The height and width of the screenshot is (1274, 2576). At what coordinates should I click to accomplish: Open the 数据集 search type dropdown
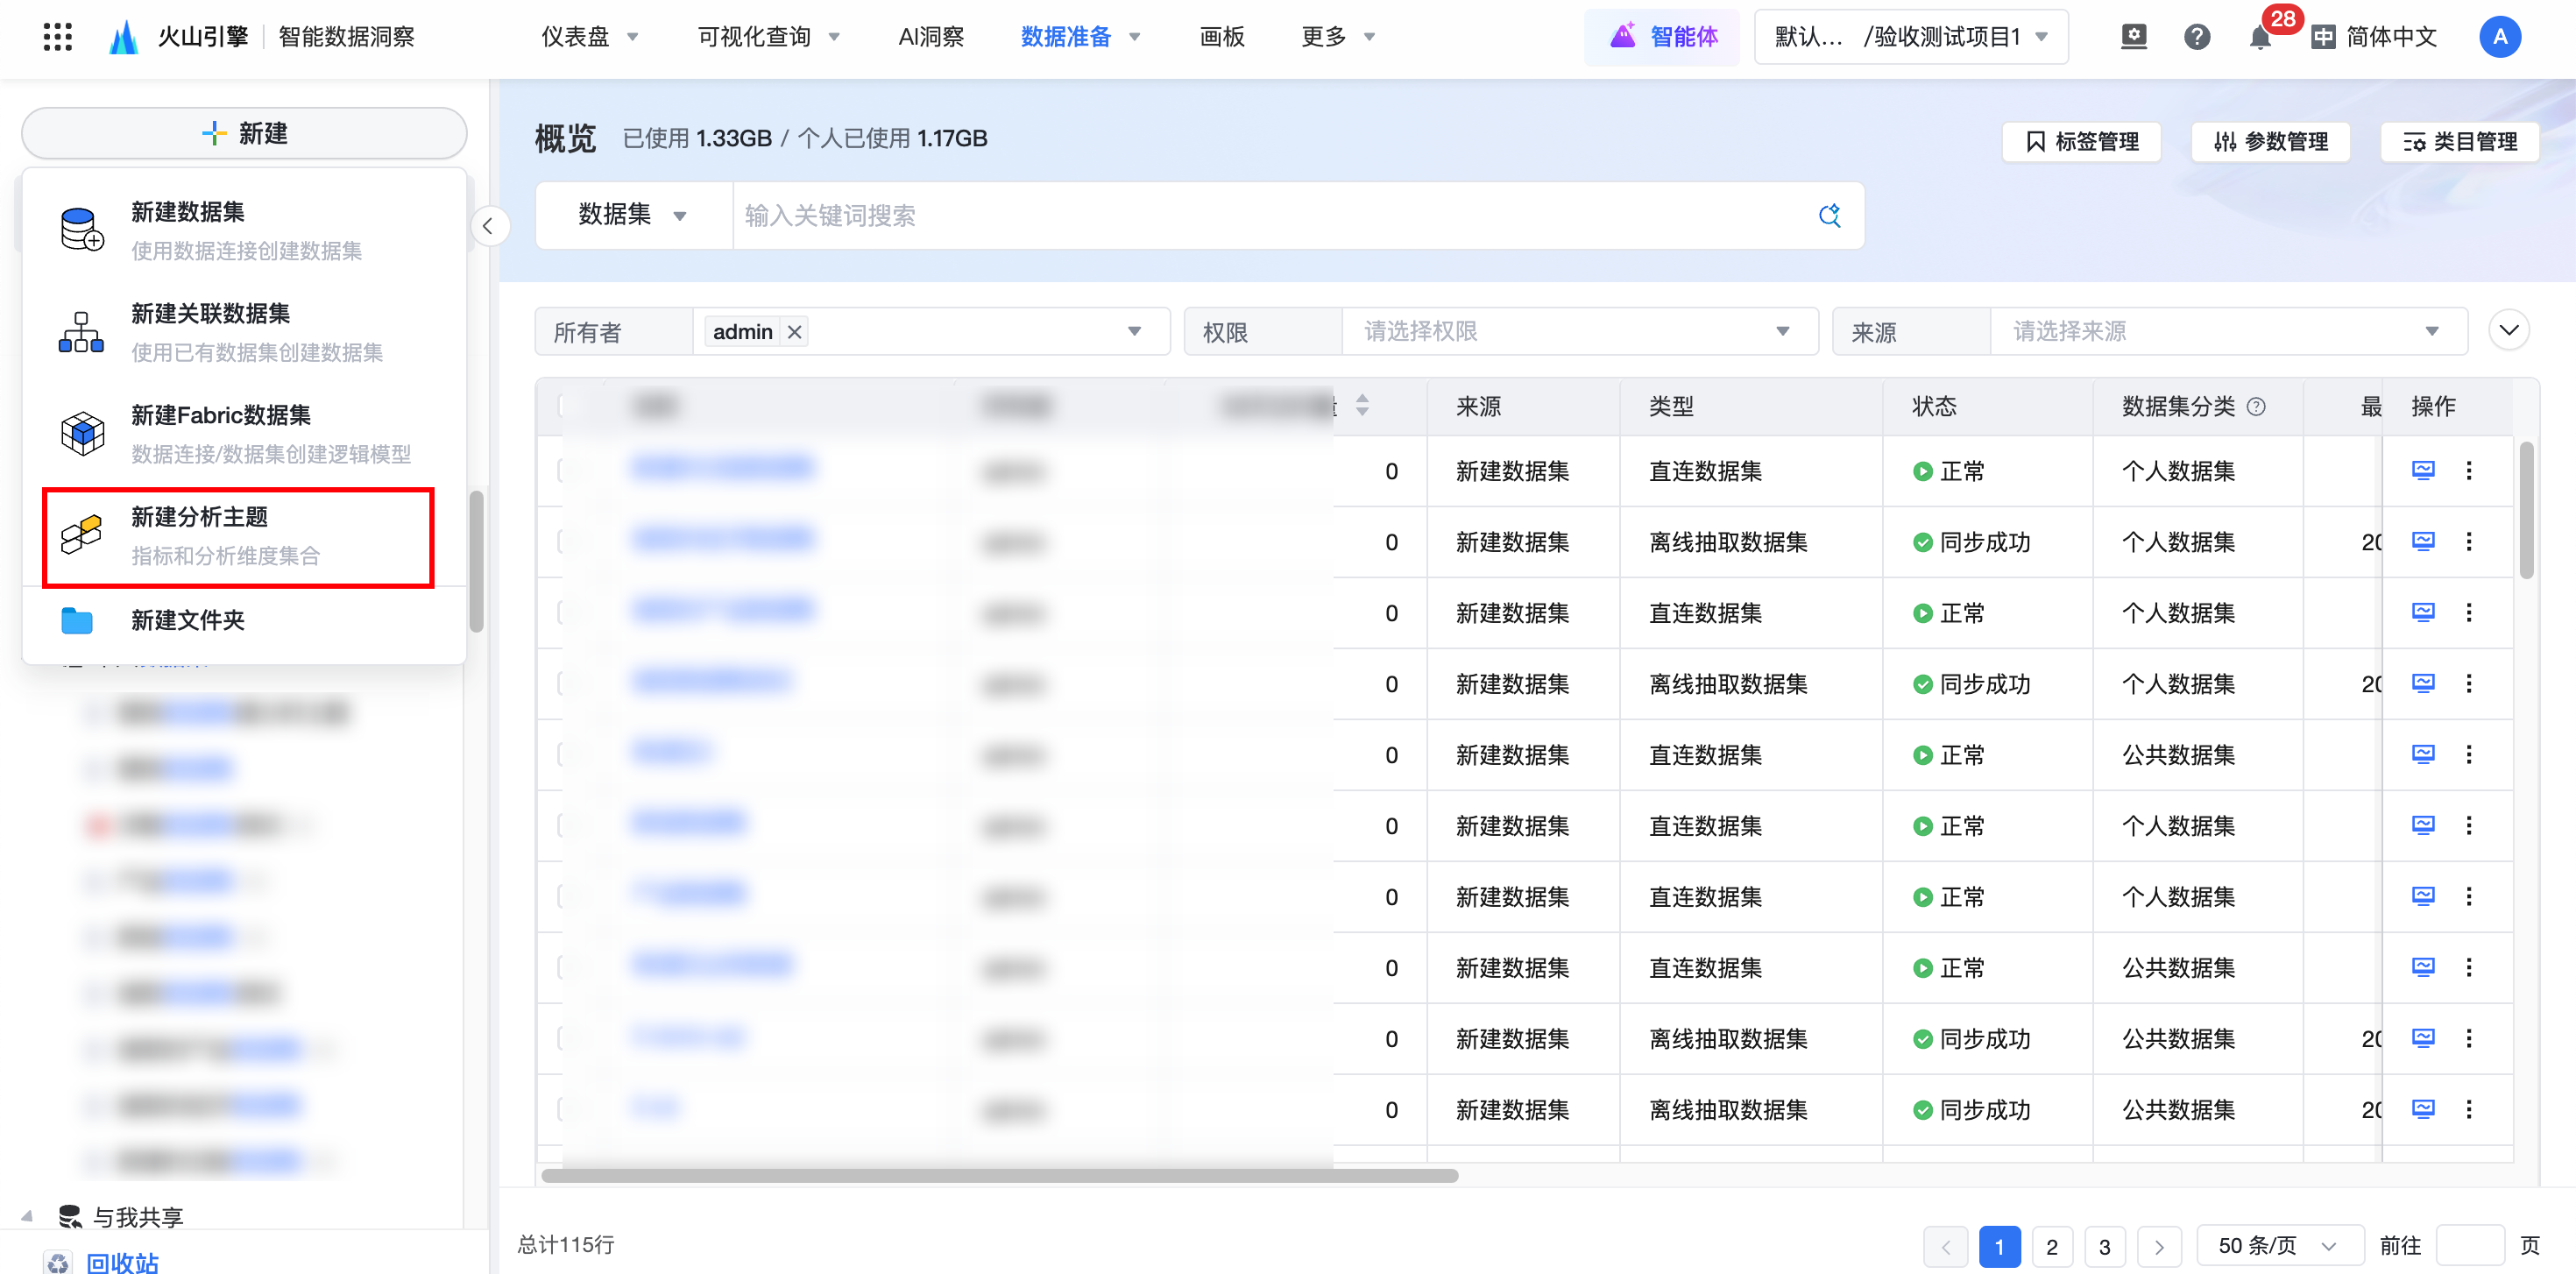coord(632,215)
